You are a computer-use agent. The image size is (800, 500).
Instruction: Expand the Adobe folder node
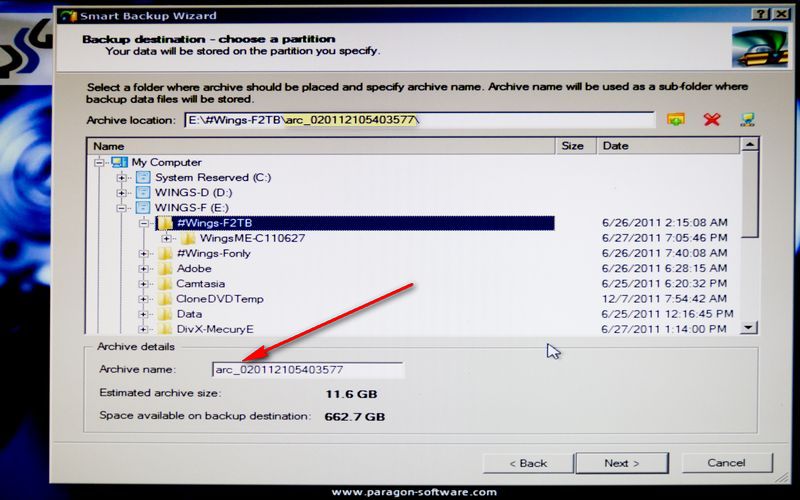coord(144,269)
